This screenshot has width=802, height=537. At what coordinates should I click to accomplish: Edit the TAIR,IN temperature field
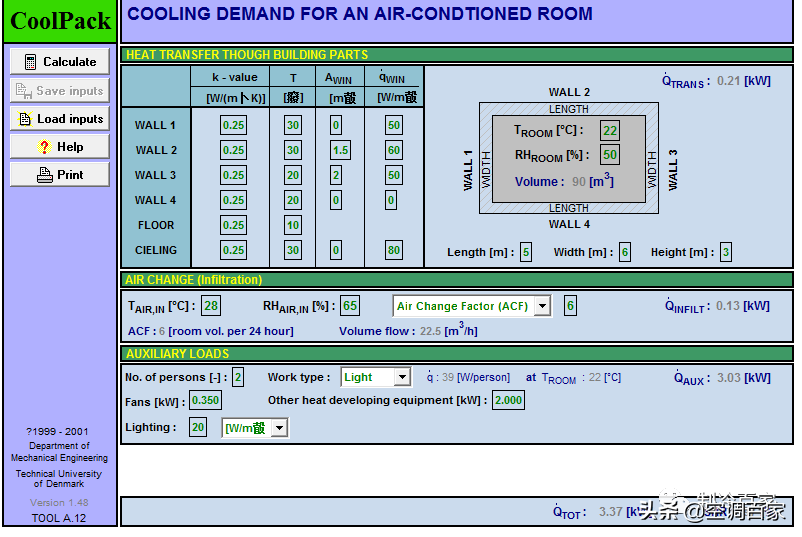211,306
